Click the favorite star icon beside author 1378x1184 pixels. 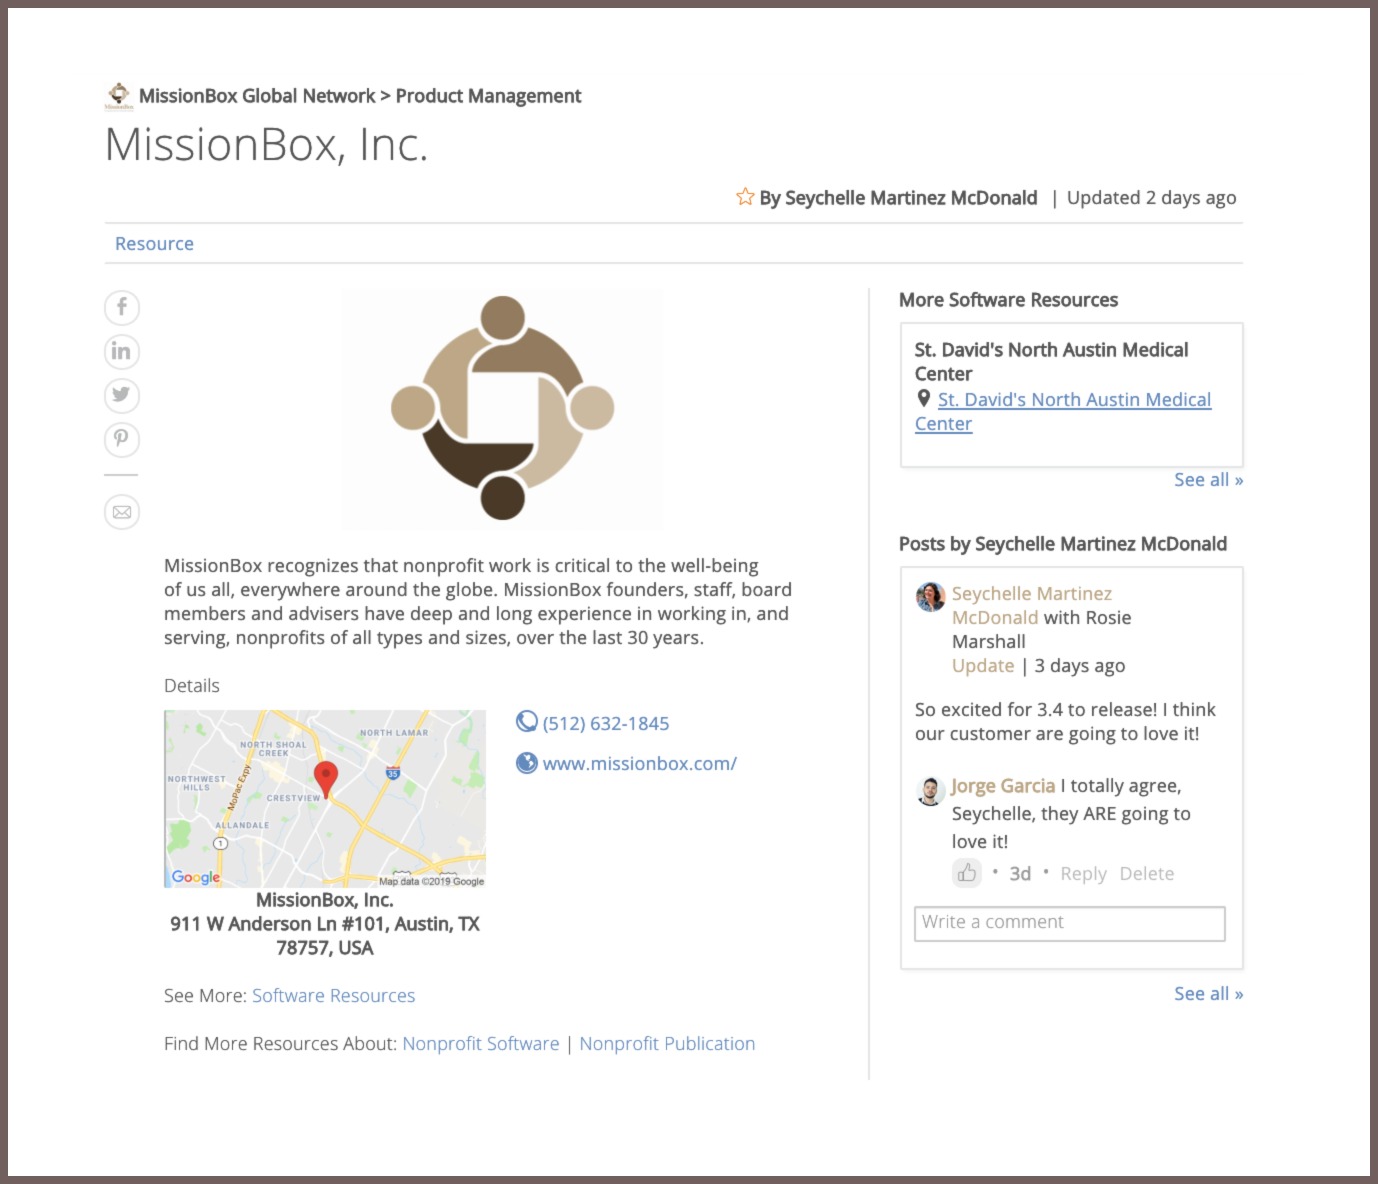tap(745, 197)
